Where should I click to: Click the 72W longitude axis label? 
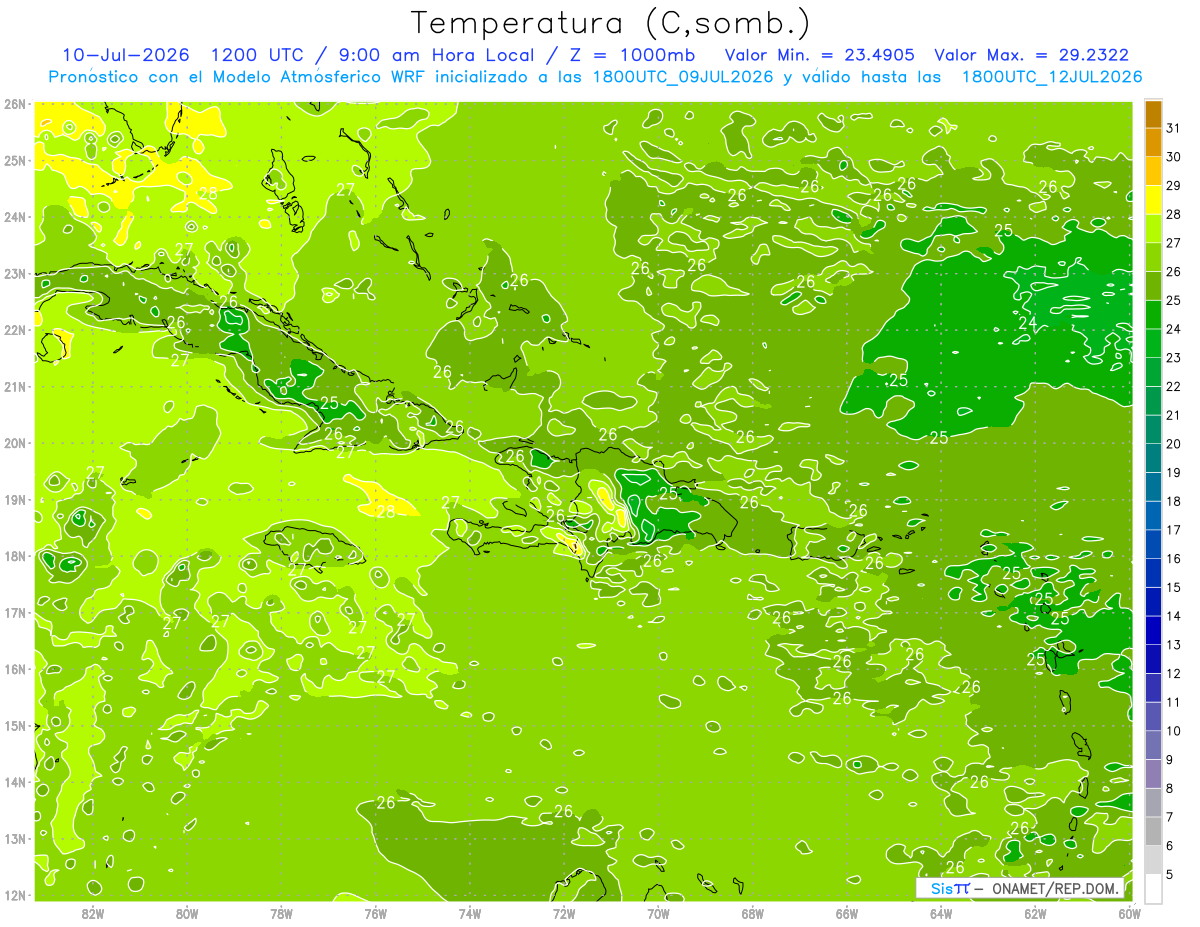564,912
